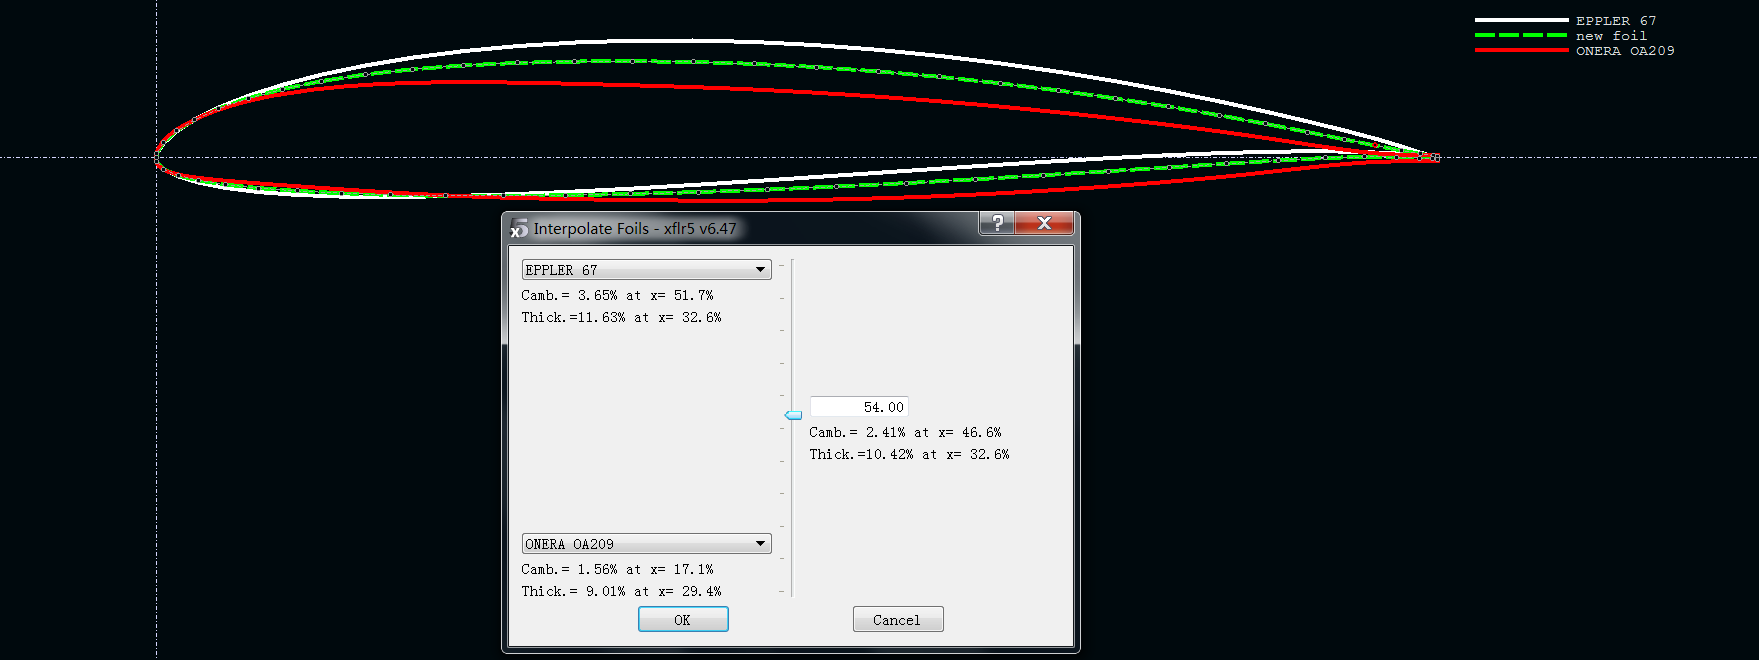Click the question mark help button

point(996,223)
